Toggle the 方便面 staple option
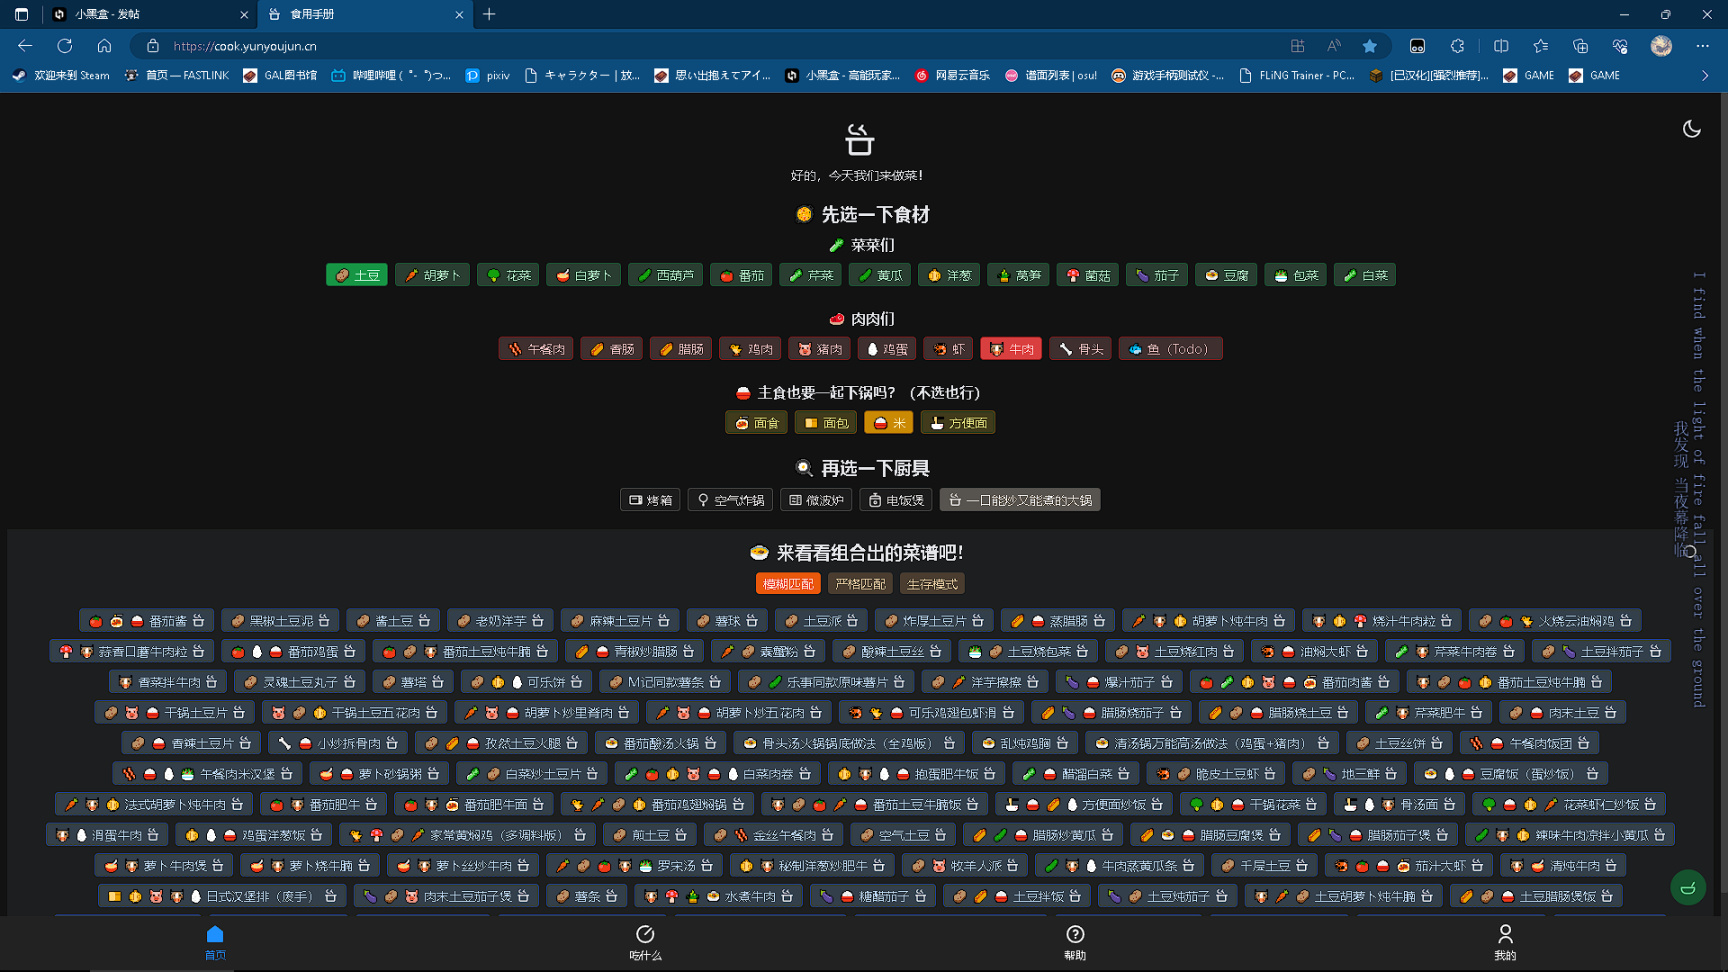Image resolution: width=1728 pixels, height=972 pixels. 958,423
